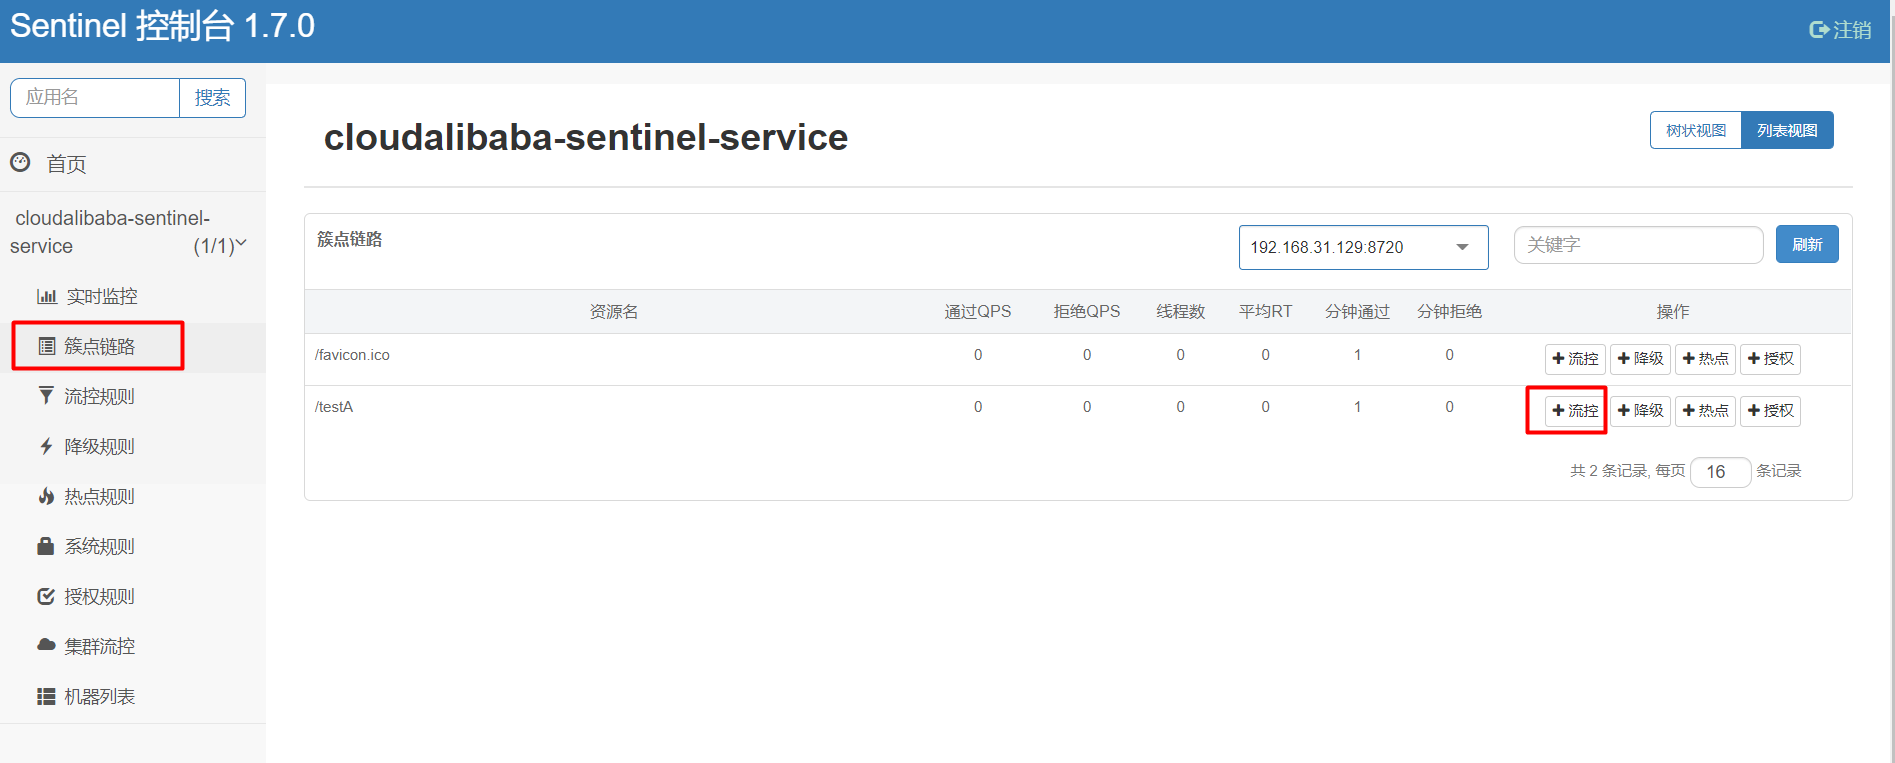Open the machine IP address dropdown

tap(1363, 247)
